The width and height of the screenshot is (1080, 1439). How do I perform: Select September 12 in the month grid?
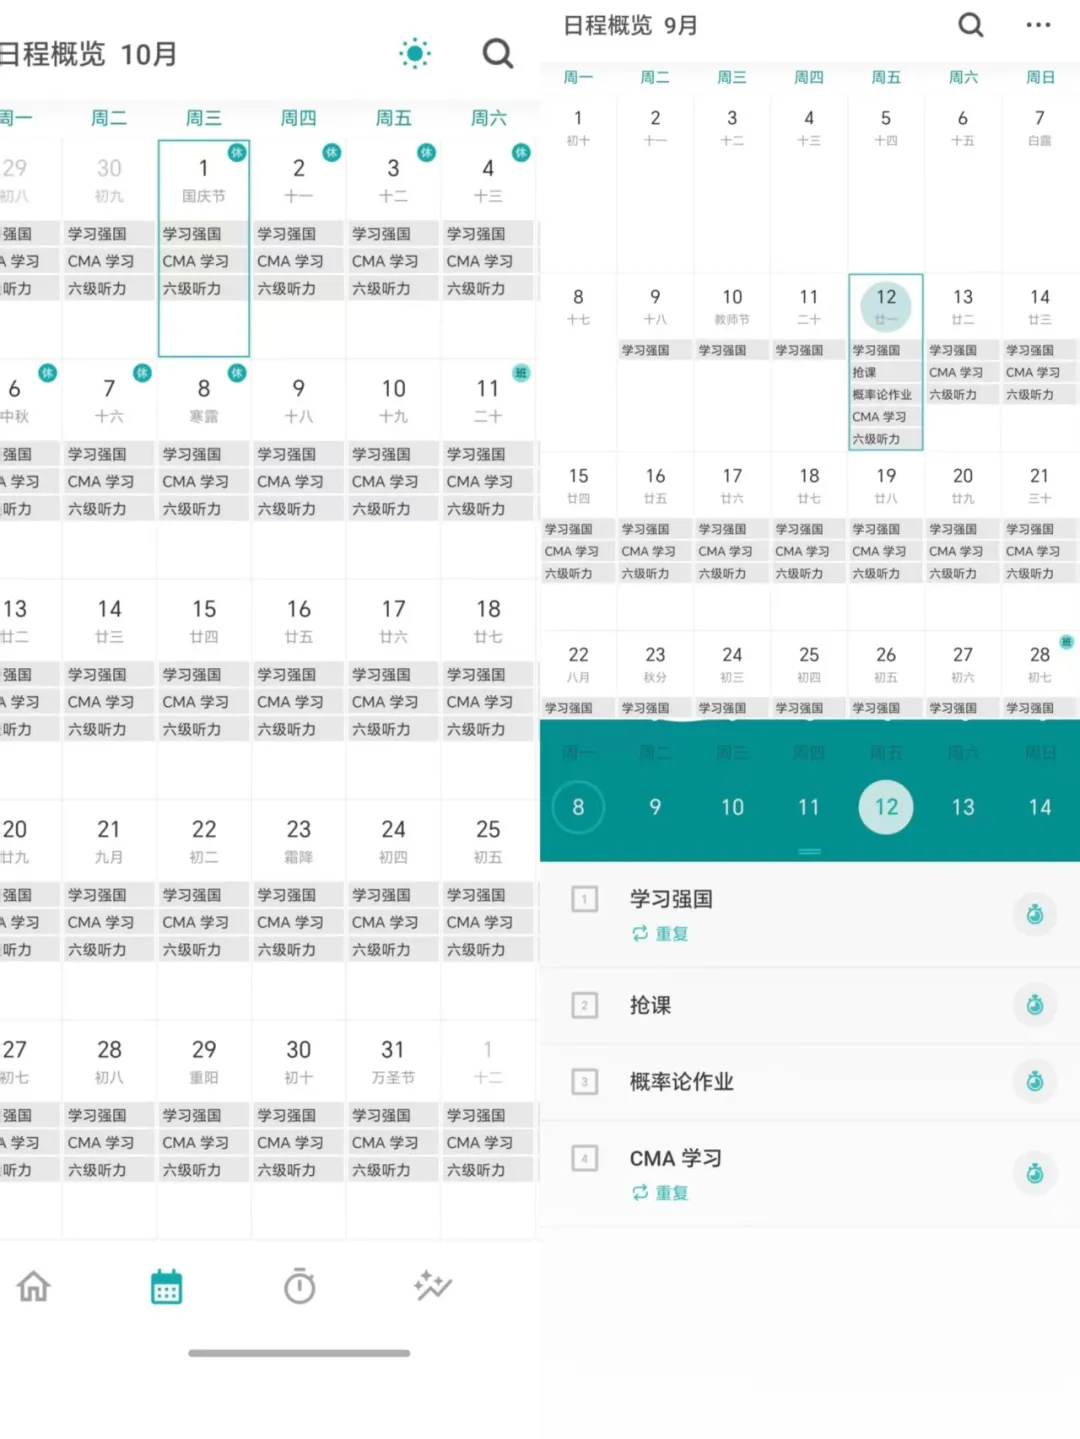[x=886, y=305]
